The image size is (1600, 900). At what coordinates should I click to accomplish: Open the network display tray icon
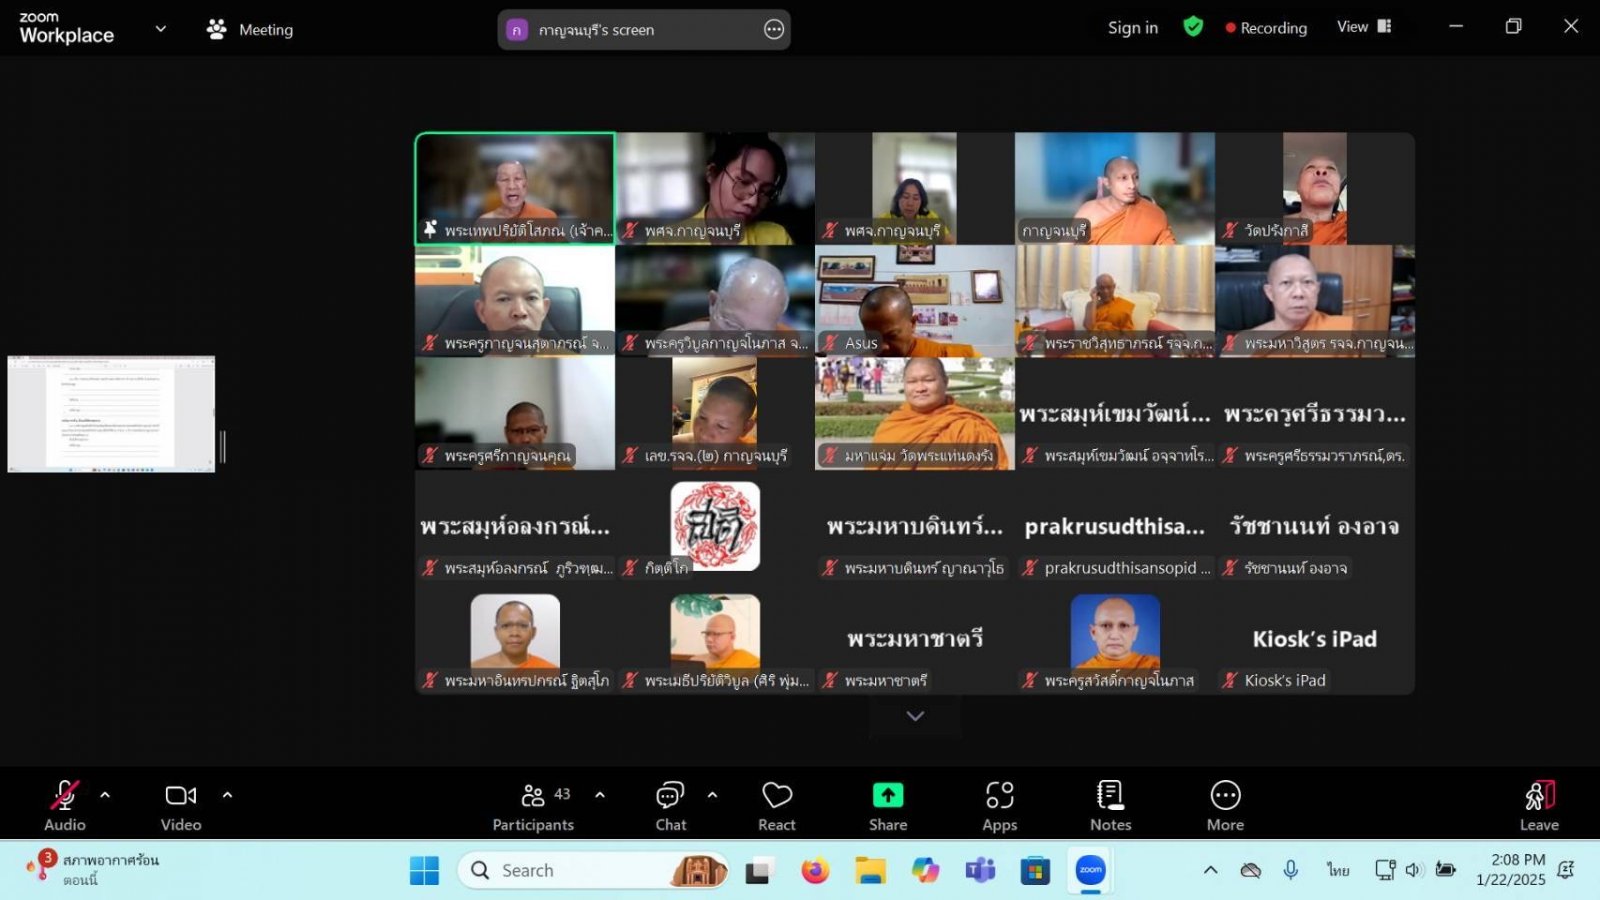pos(1385,870)
